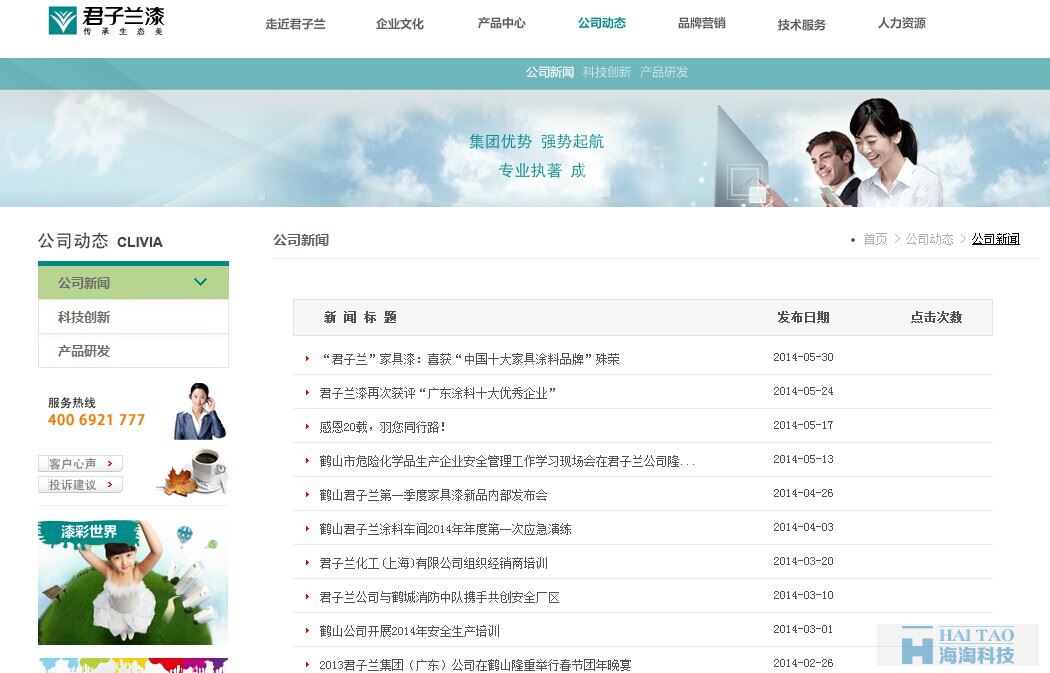
Task: Collapse the 公司新闻 sidebar chevron
Action: (x=200, y=282)
